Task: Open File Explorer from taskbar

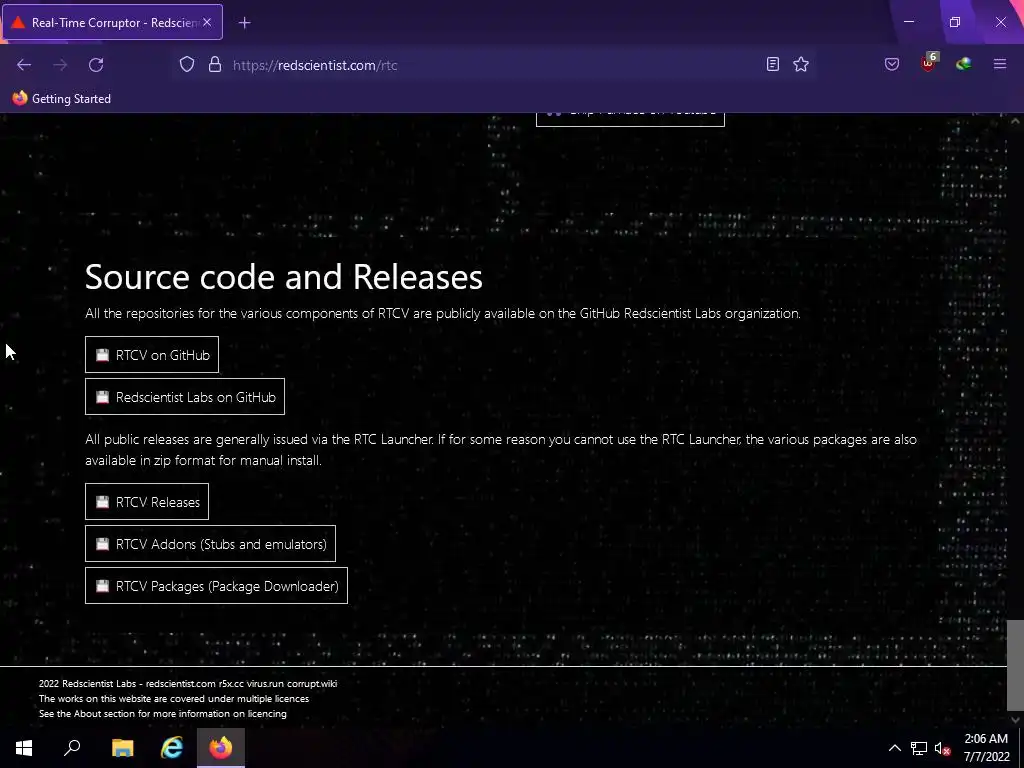Action: [x=122, y=747]
